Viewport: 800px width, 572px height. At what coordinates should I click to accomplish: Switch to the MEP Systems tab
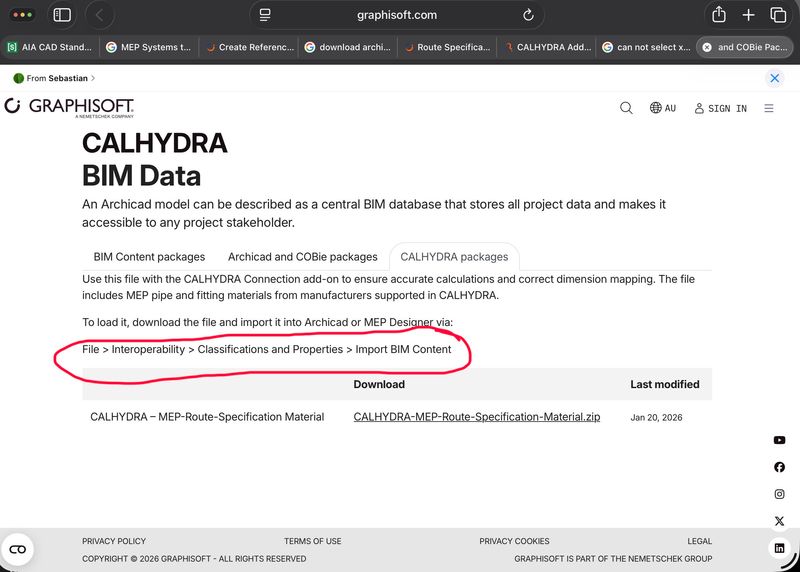(149, 47)
